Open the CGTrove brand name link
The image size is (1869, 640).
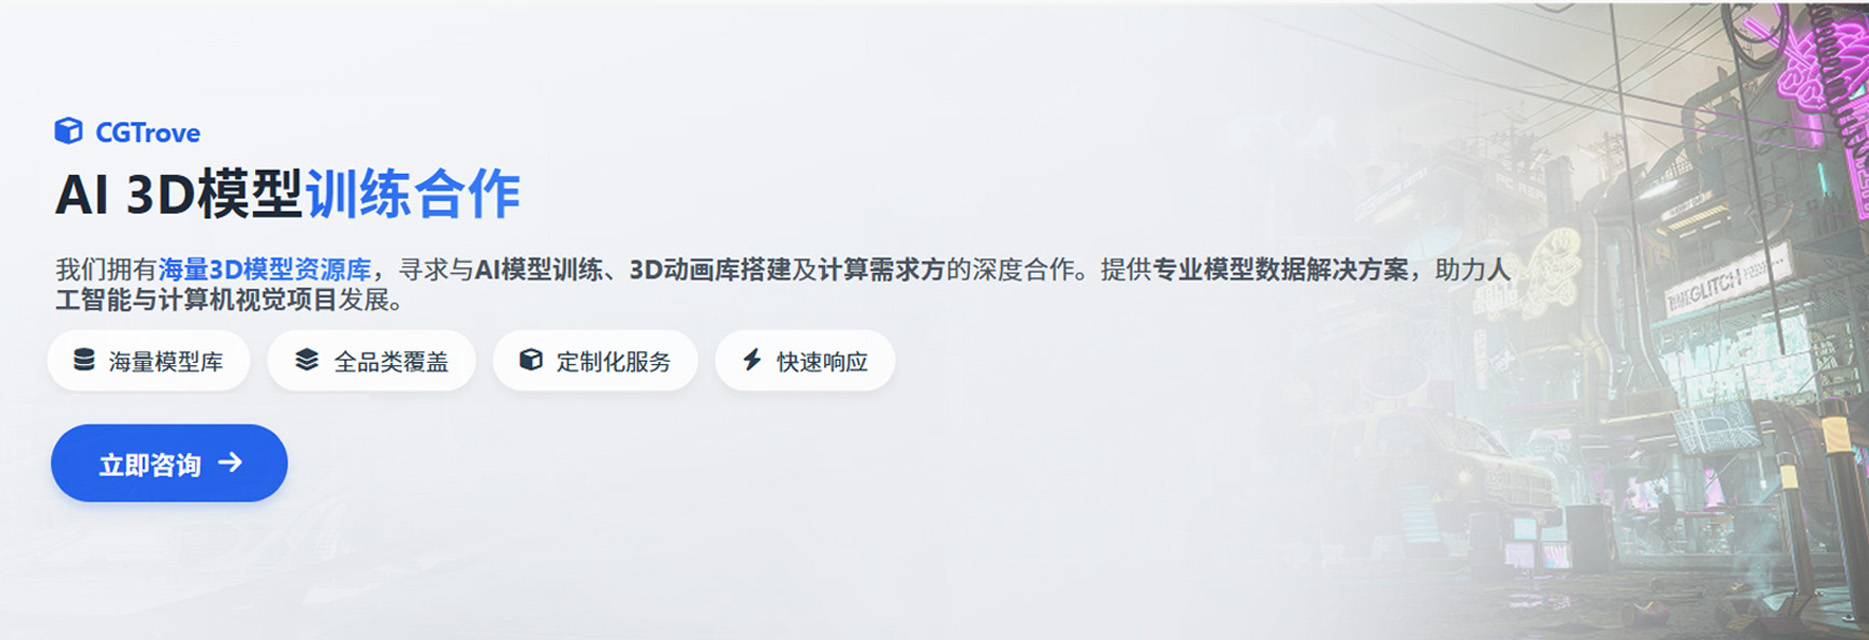[147, 133]
